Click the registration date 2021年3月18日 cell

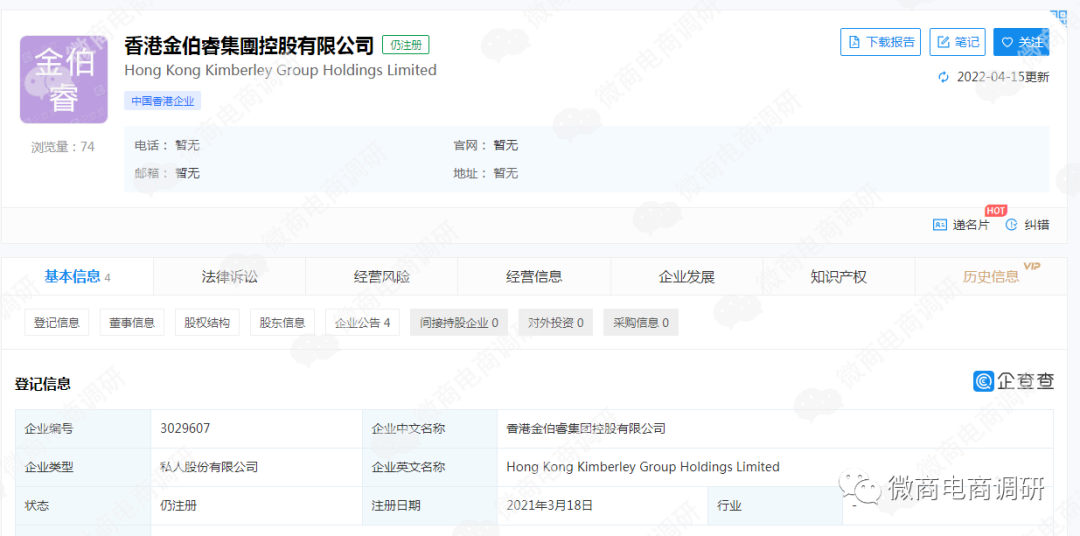point(602,506)
